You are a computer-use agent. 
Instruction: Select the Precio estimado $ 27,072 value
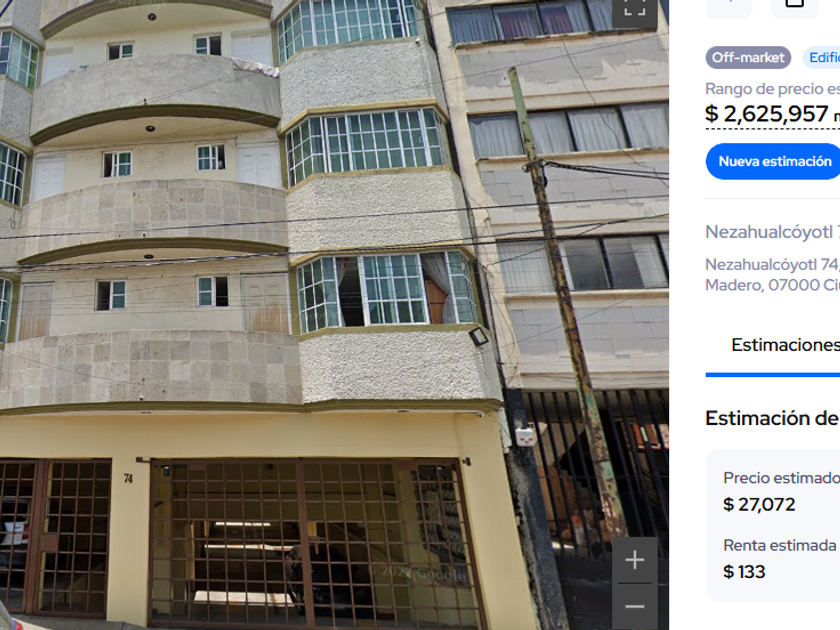[759, 505]
